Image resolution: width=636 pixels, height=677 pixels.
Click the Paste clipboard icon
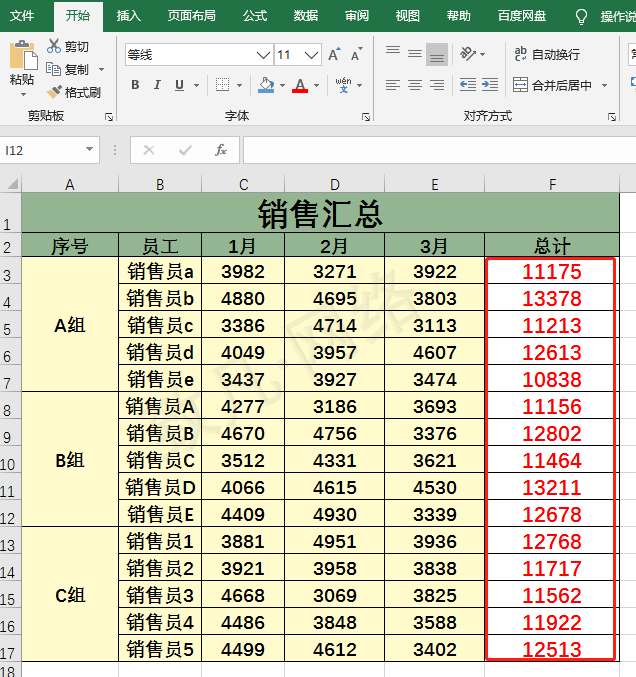click(x=23, y=55)
